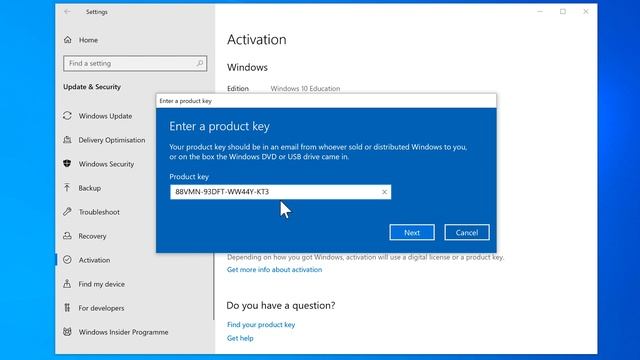Viewport: 640px width, 360px height.
Task: Open For developers page
Action: (101, 308)
